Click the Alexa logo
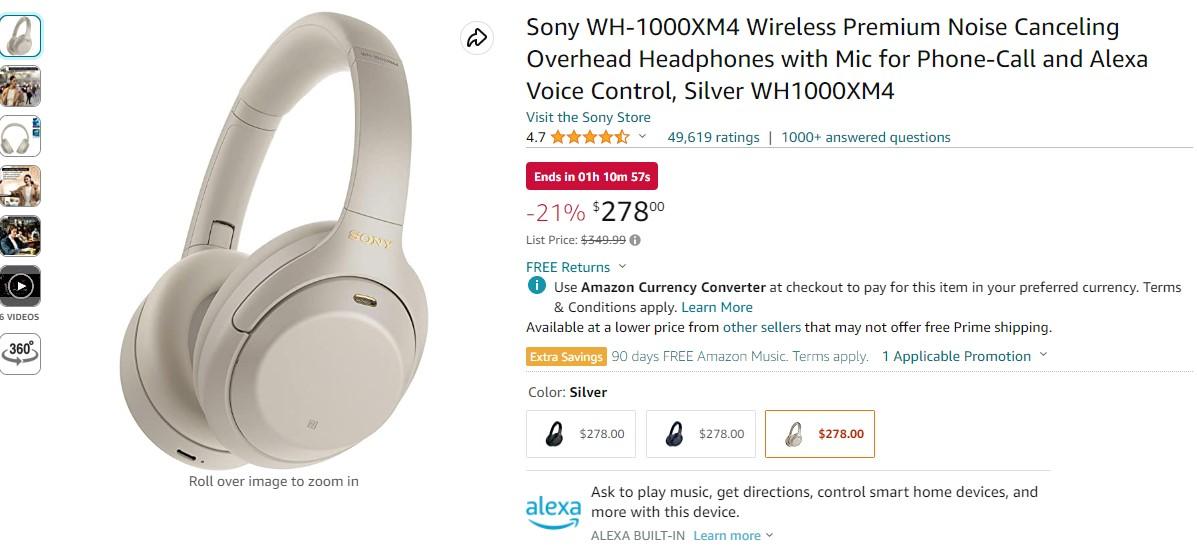 pos(553,510)
